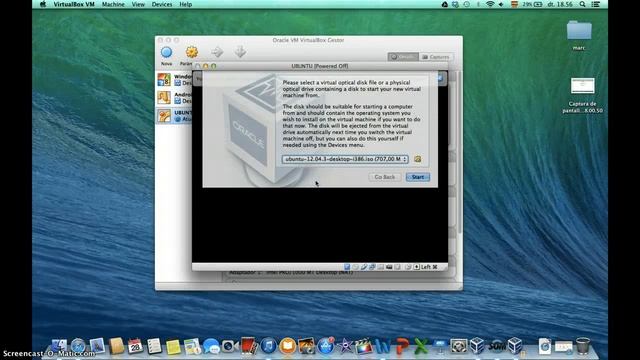Screen dimensions: 640x360
Task: Open the Devices menu
Action: pyautogui.click(x=162, y=4)
